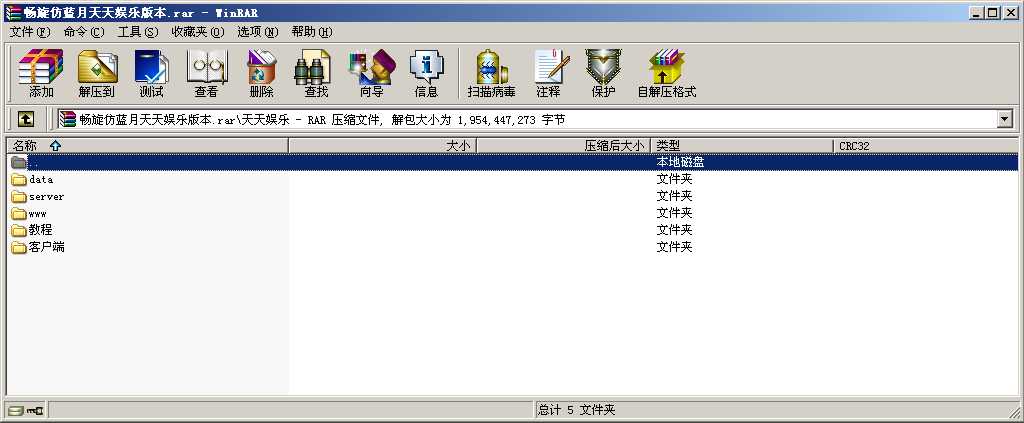Select the "data" folder name
The height and width of the screenshot is (423, 1024).
pos(41,180)
